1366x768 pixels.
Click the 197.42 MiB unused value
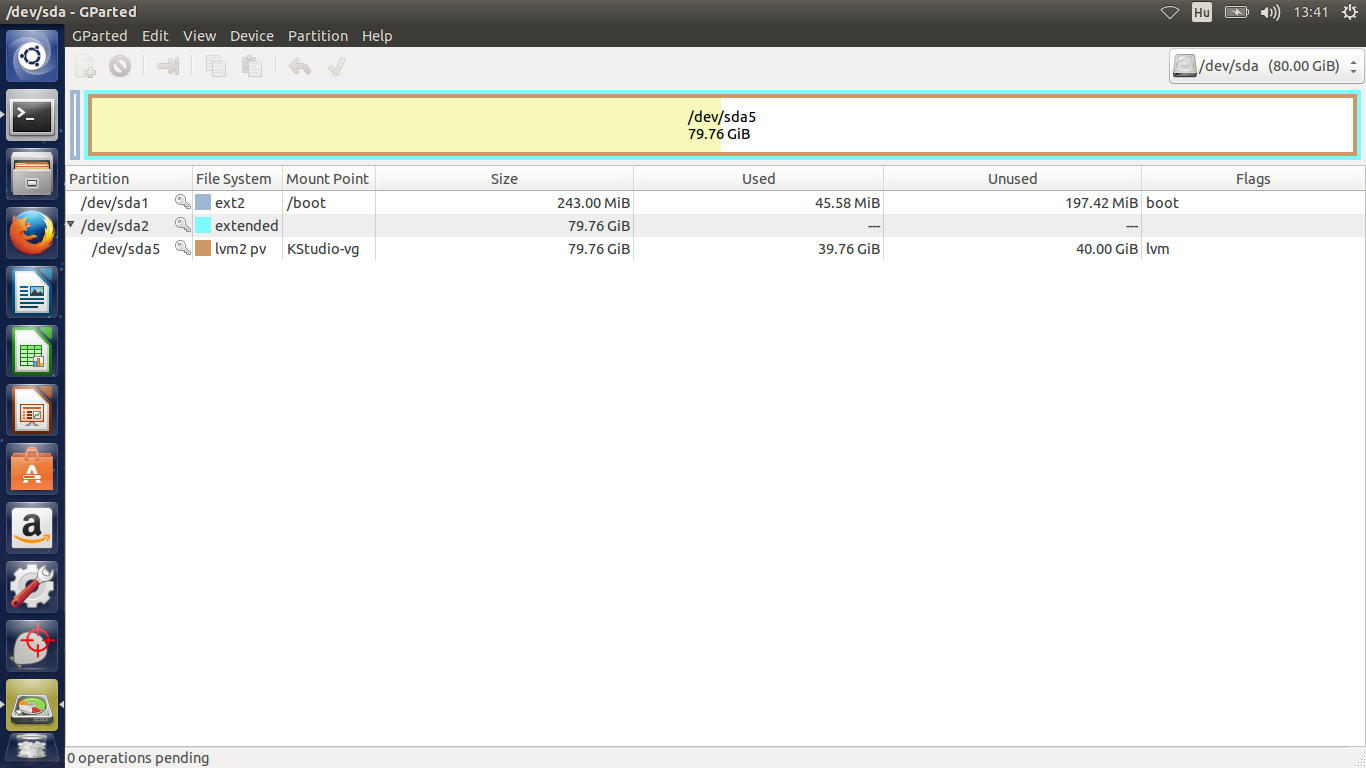(1102, 202)
